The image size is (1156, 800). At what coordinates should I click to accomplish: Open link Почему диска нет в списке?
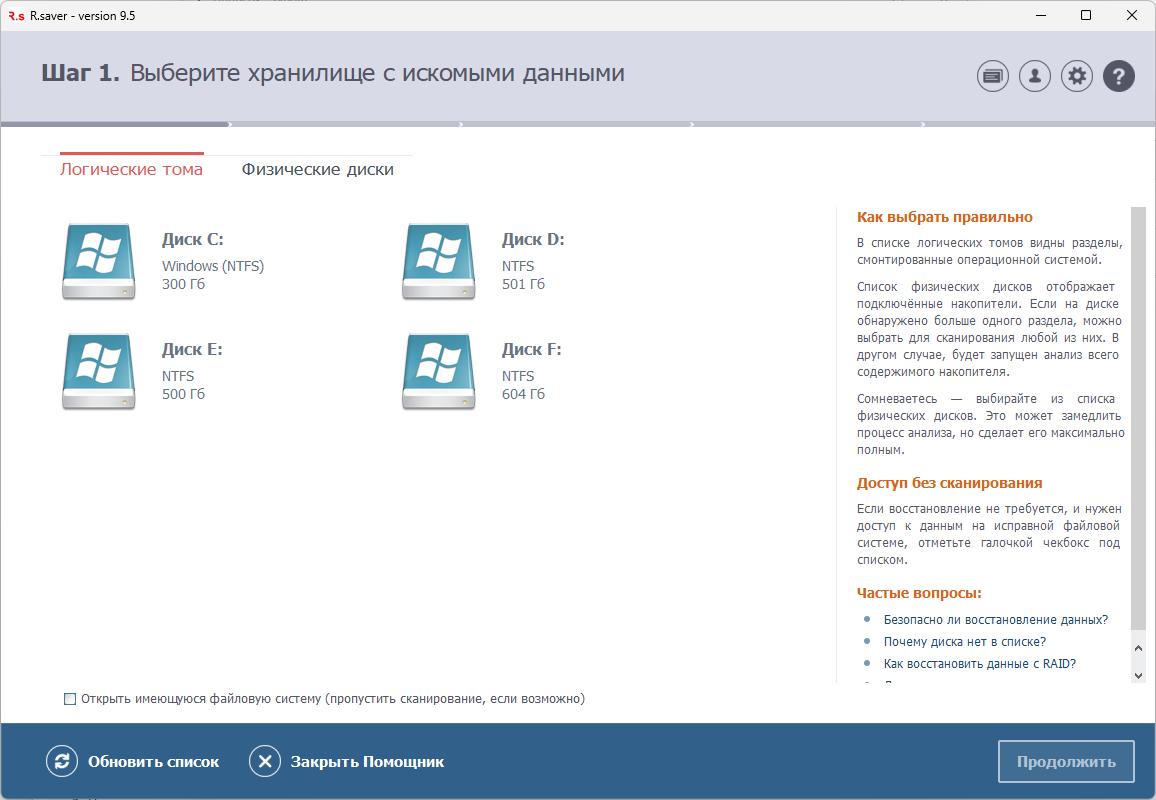pyautogui.click(x=964, y=642)
